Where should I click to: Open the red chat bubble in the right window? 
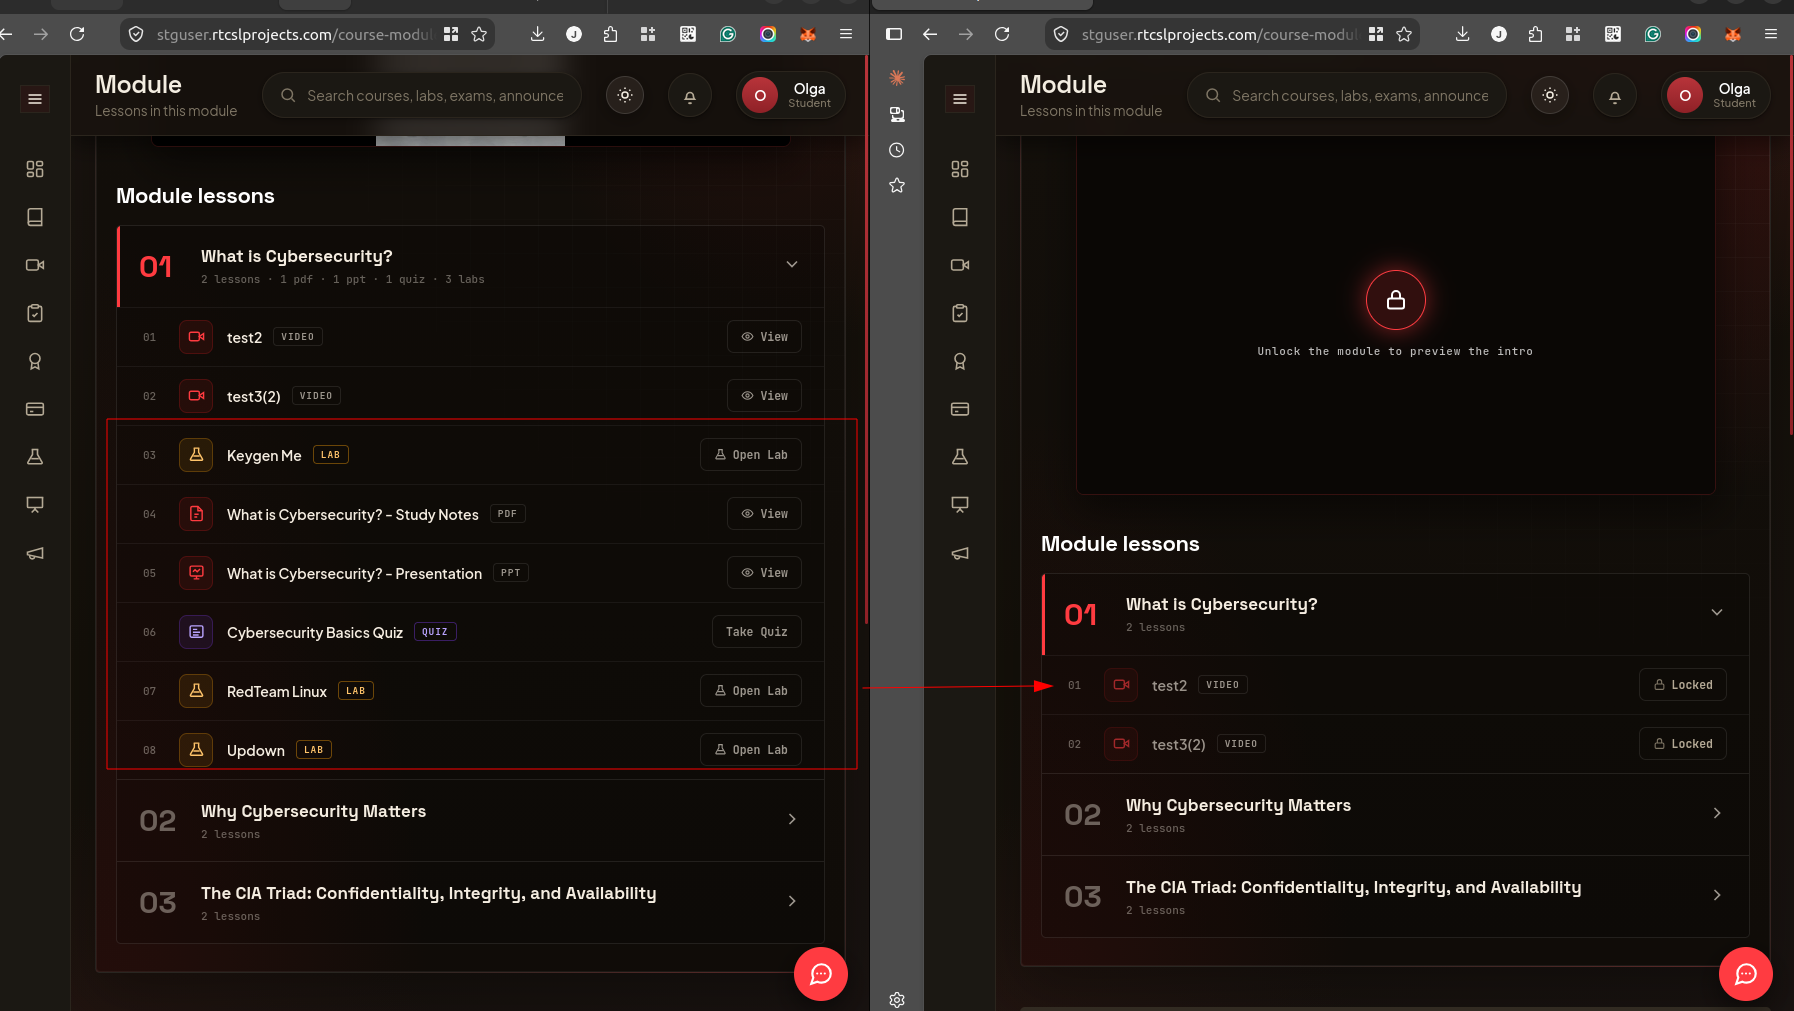click(1746, 974)
